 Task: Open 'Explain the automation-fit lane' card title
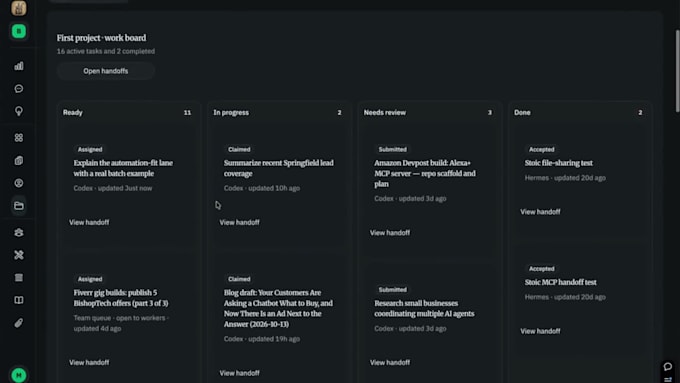(x=123, y=168)
